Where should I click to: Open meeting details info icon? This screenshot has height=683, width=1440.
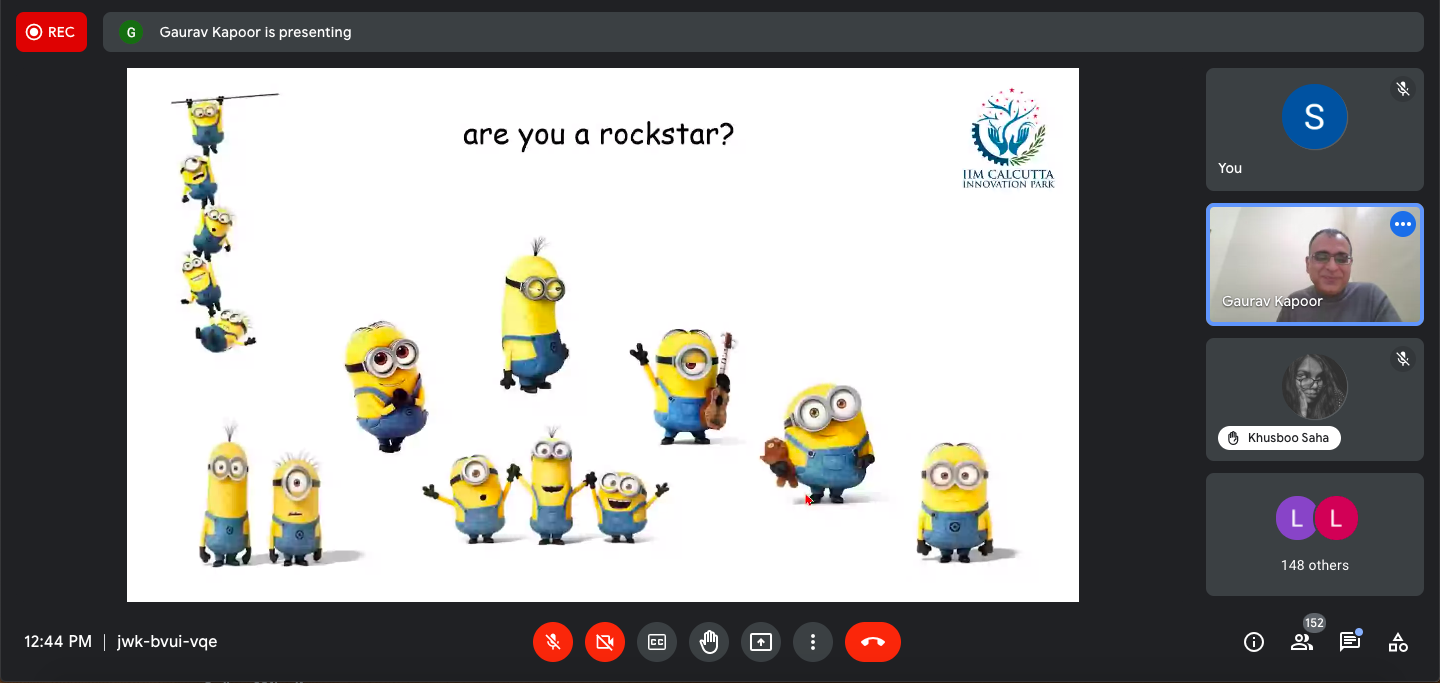[1253, 642]
